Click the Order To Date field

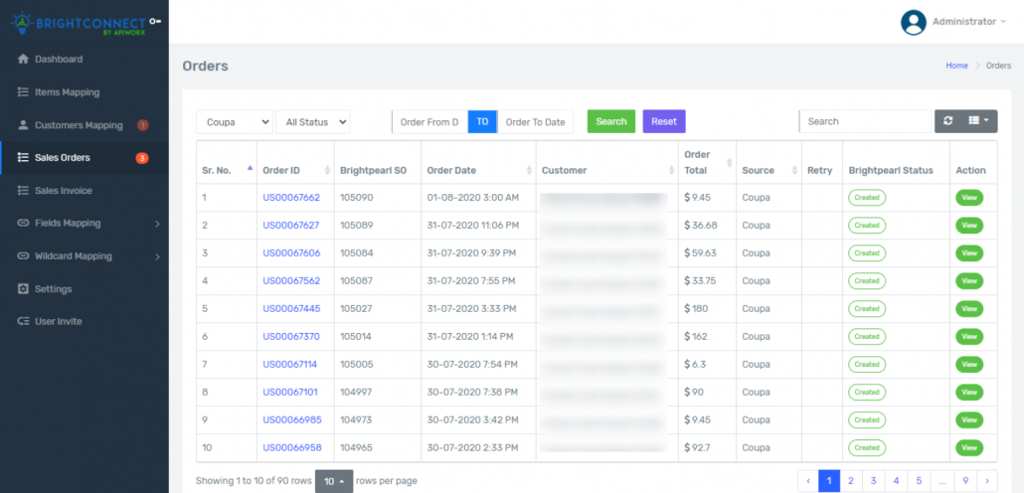pos(536,121)
